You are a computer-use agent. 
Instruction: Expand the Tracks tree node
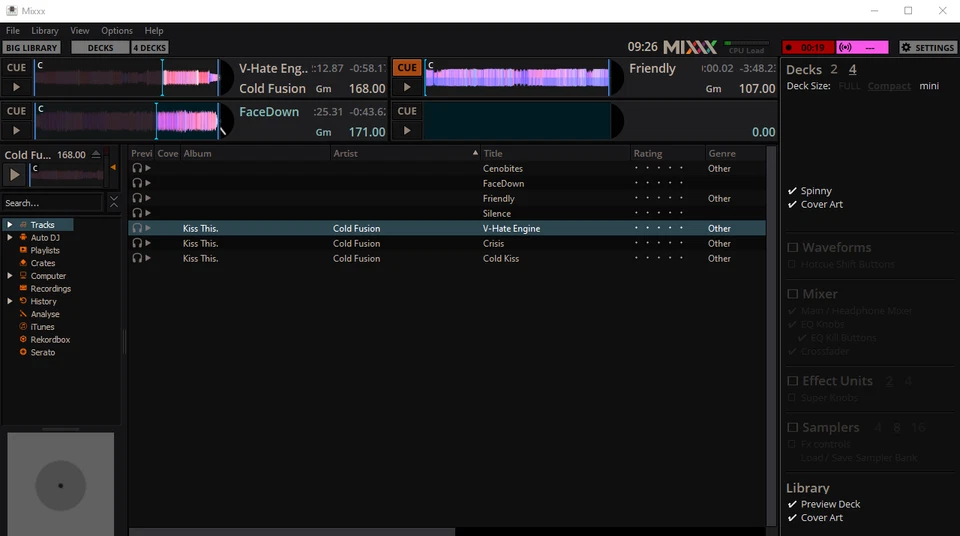pyautogui.click(x=9, y=225)
